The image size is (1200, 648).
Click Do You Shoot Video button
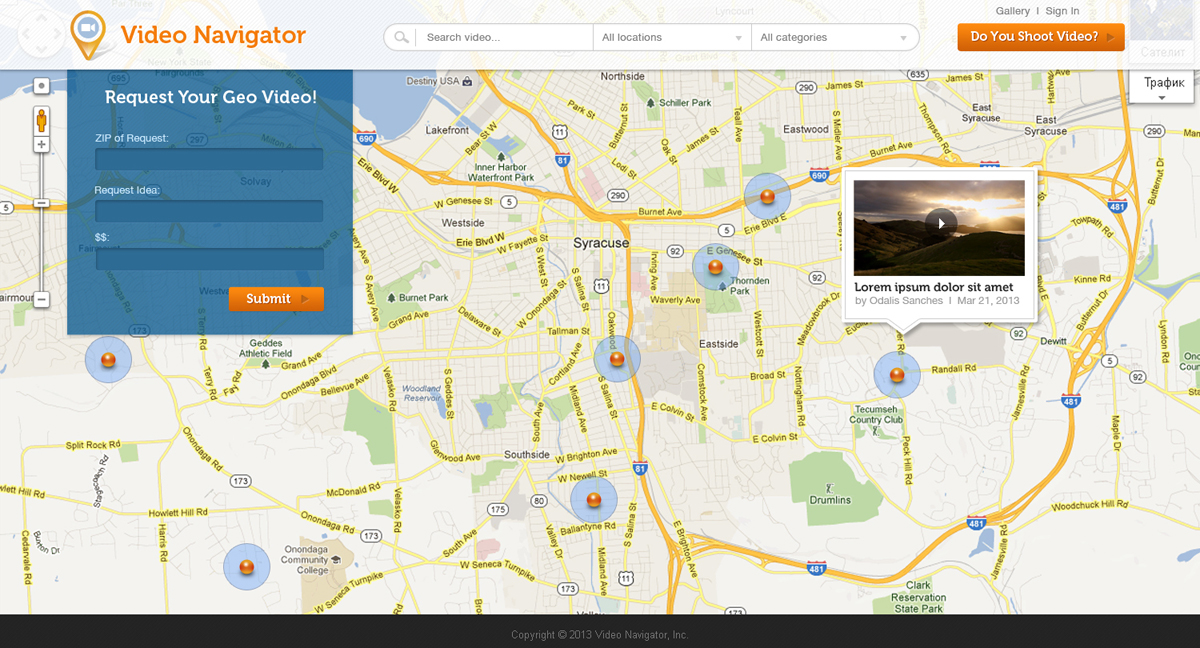pyautogui.click(x=1041, y=37)
